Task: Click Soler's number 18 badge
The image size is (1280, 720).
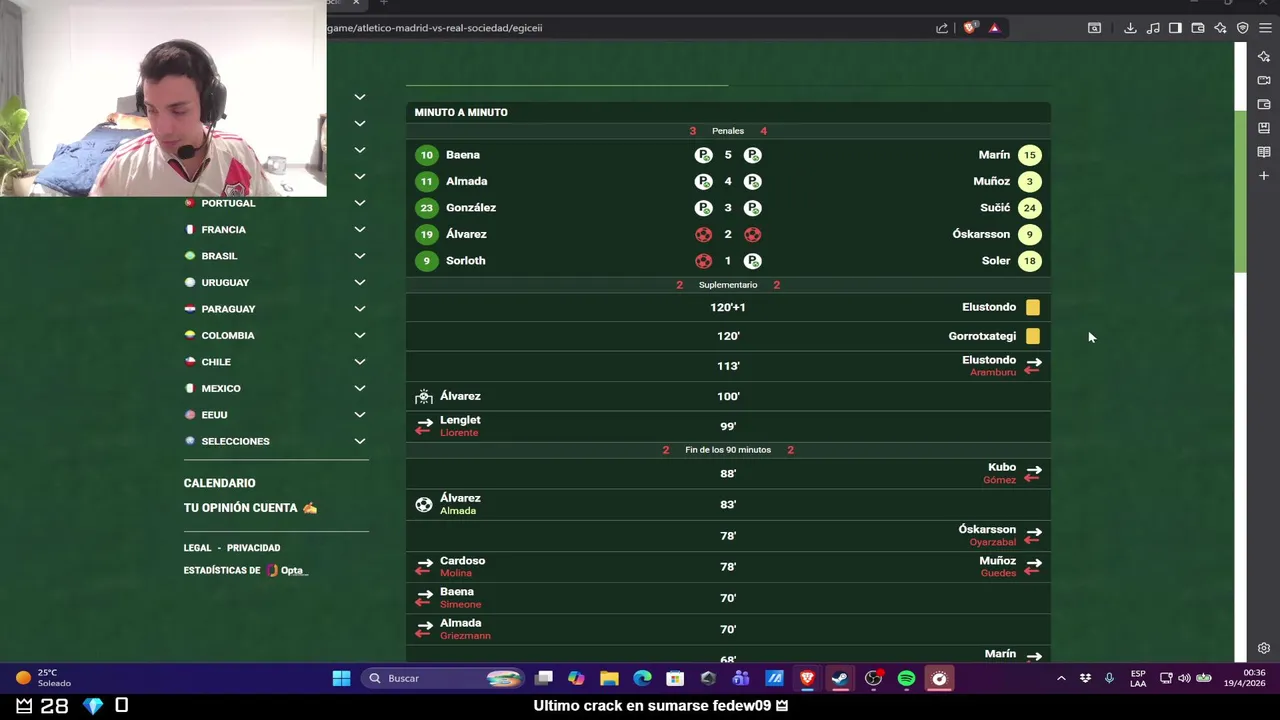Action: (1029, 261)
